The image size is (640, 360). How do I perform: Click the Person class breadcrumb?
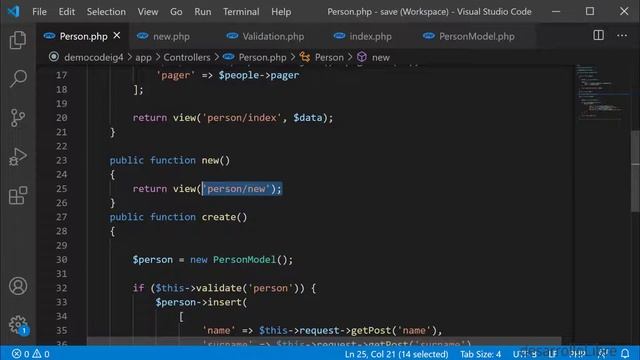tap(322, 57)
